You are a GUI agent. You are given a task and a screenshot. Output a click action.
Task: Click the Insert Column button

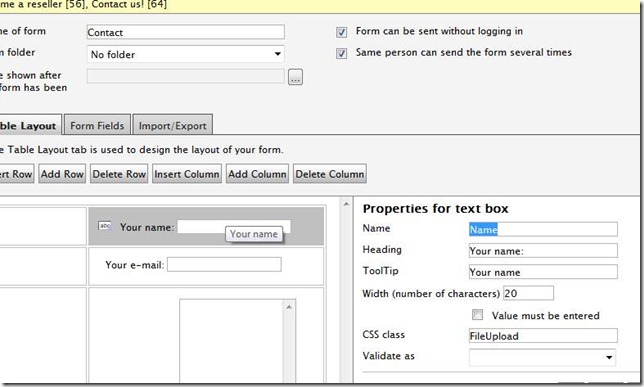tap(187, 174)
